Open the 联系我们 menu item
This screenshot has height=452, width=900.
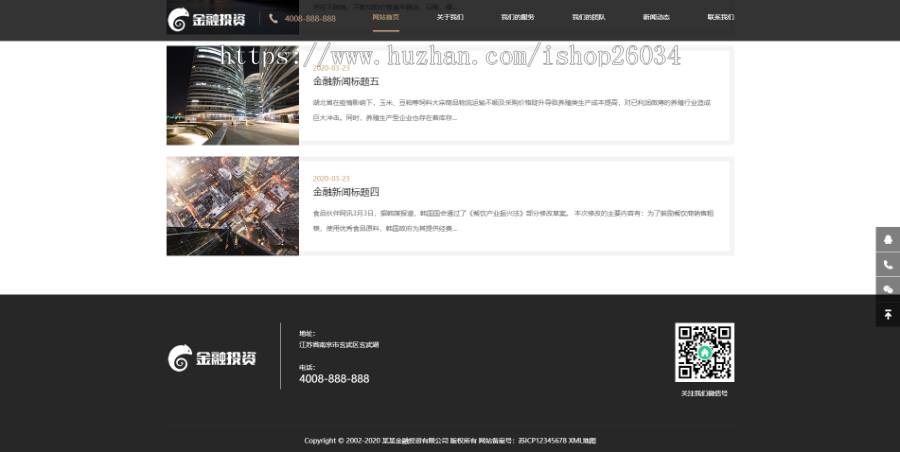[x=720, y=17]
